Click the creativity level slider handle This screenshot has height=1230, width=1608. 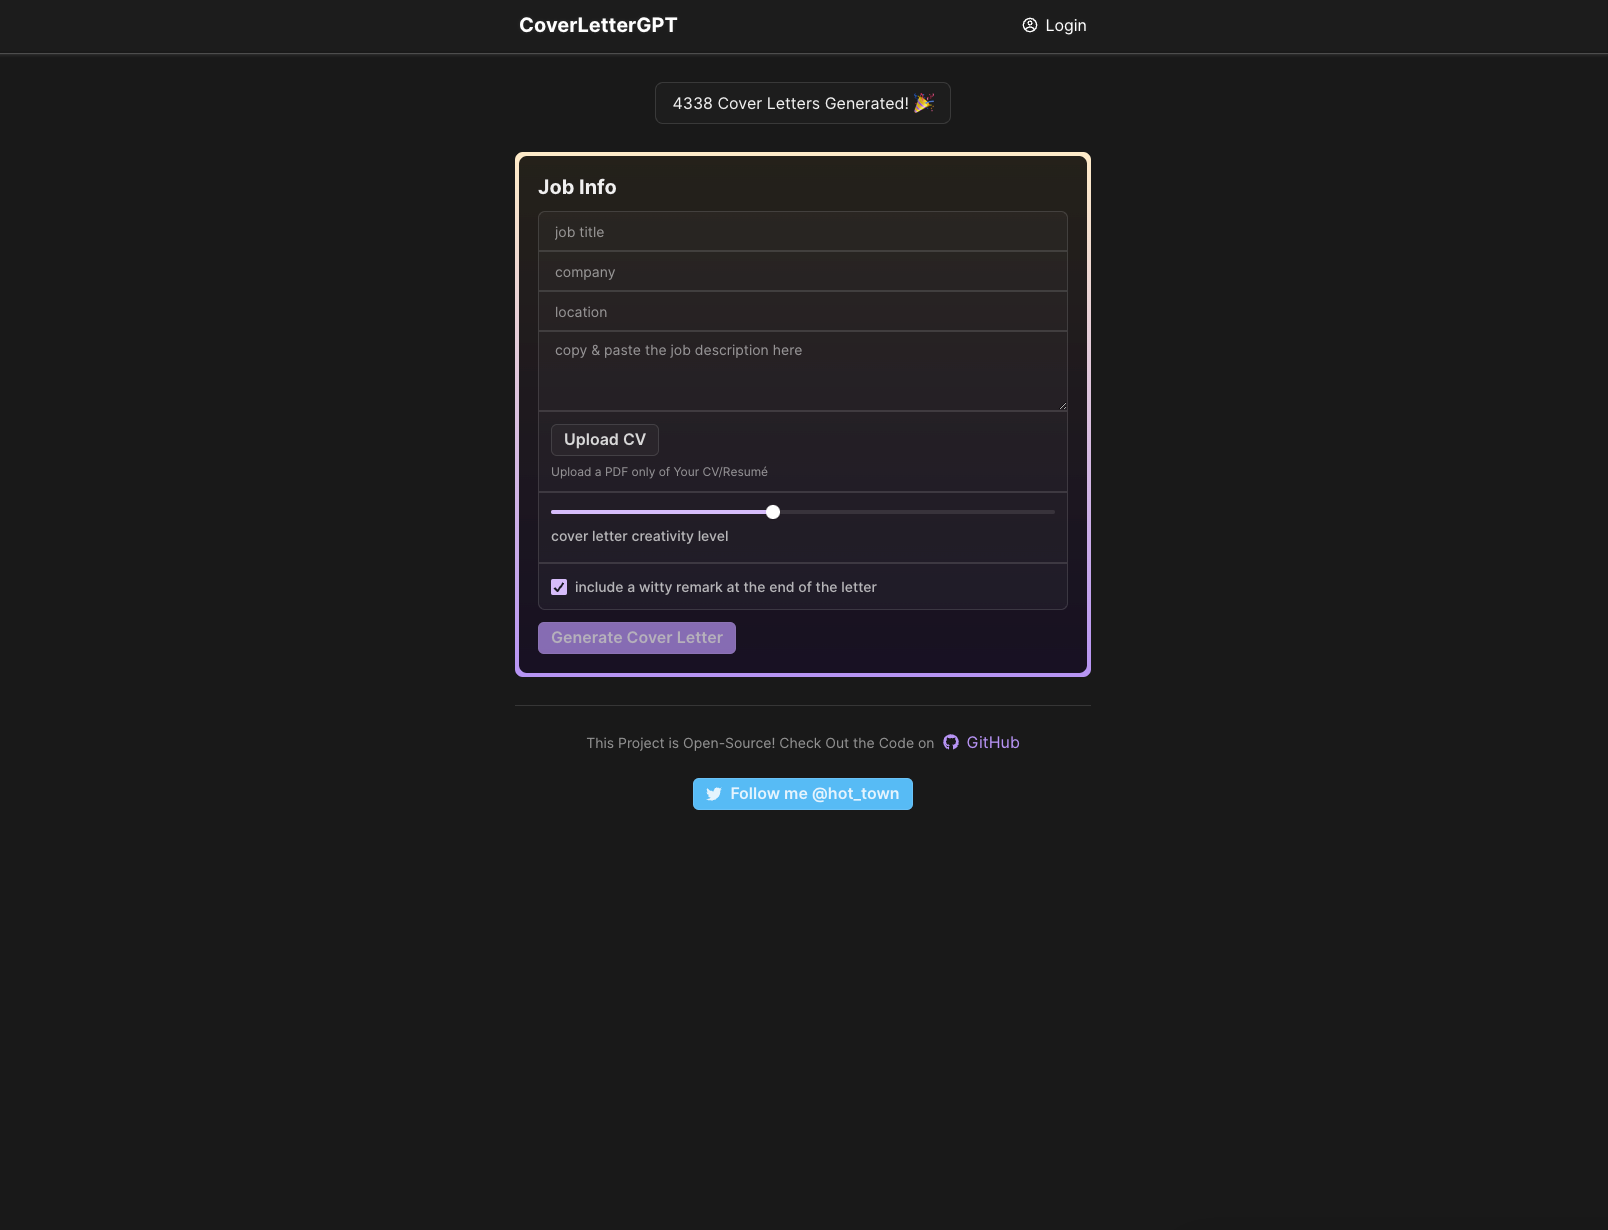tap(773, 512)
